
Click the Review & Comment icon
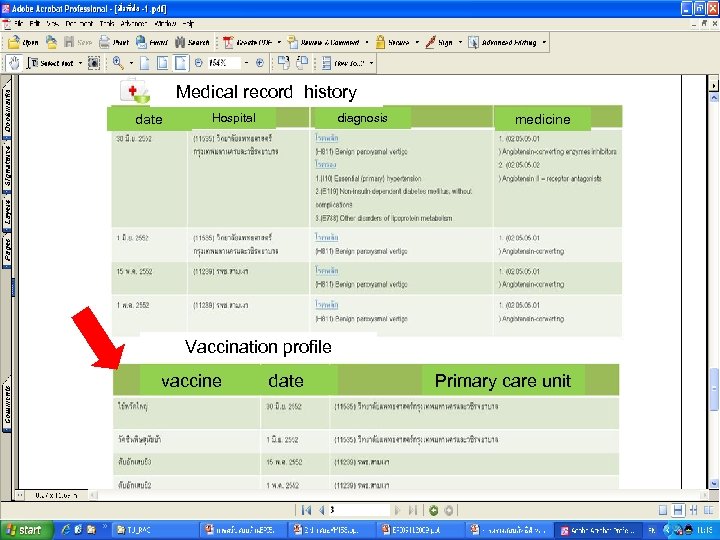292,42
